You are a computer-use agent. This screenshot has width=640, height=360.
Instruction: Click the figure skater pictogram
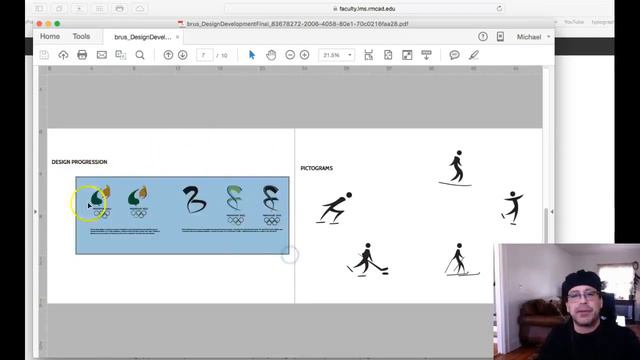(x=512, y=207)
